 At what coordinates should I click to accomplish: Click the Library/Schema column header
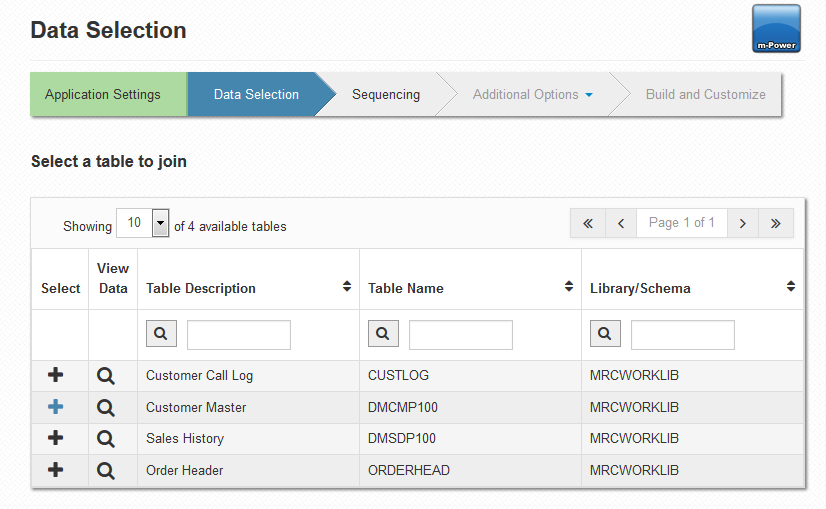pos(640,288)
